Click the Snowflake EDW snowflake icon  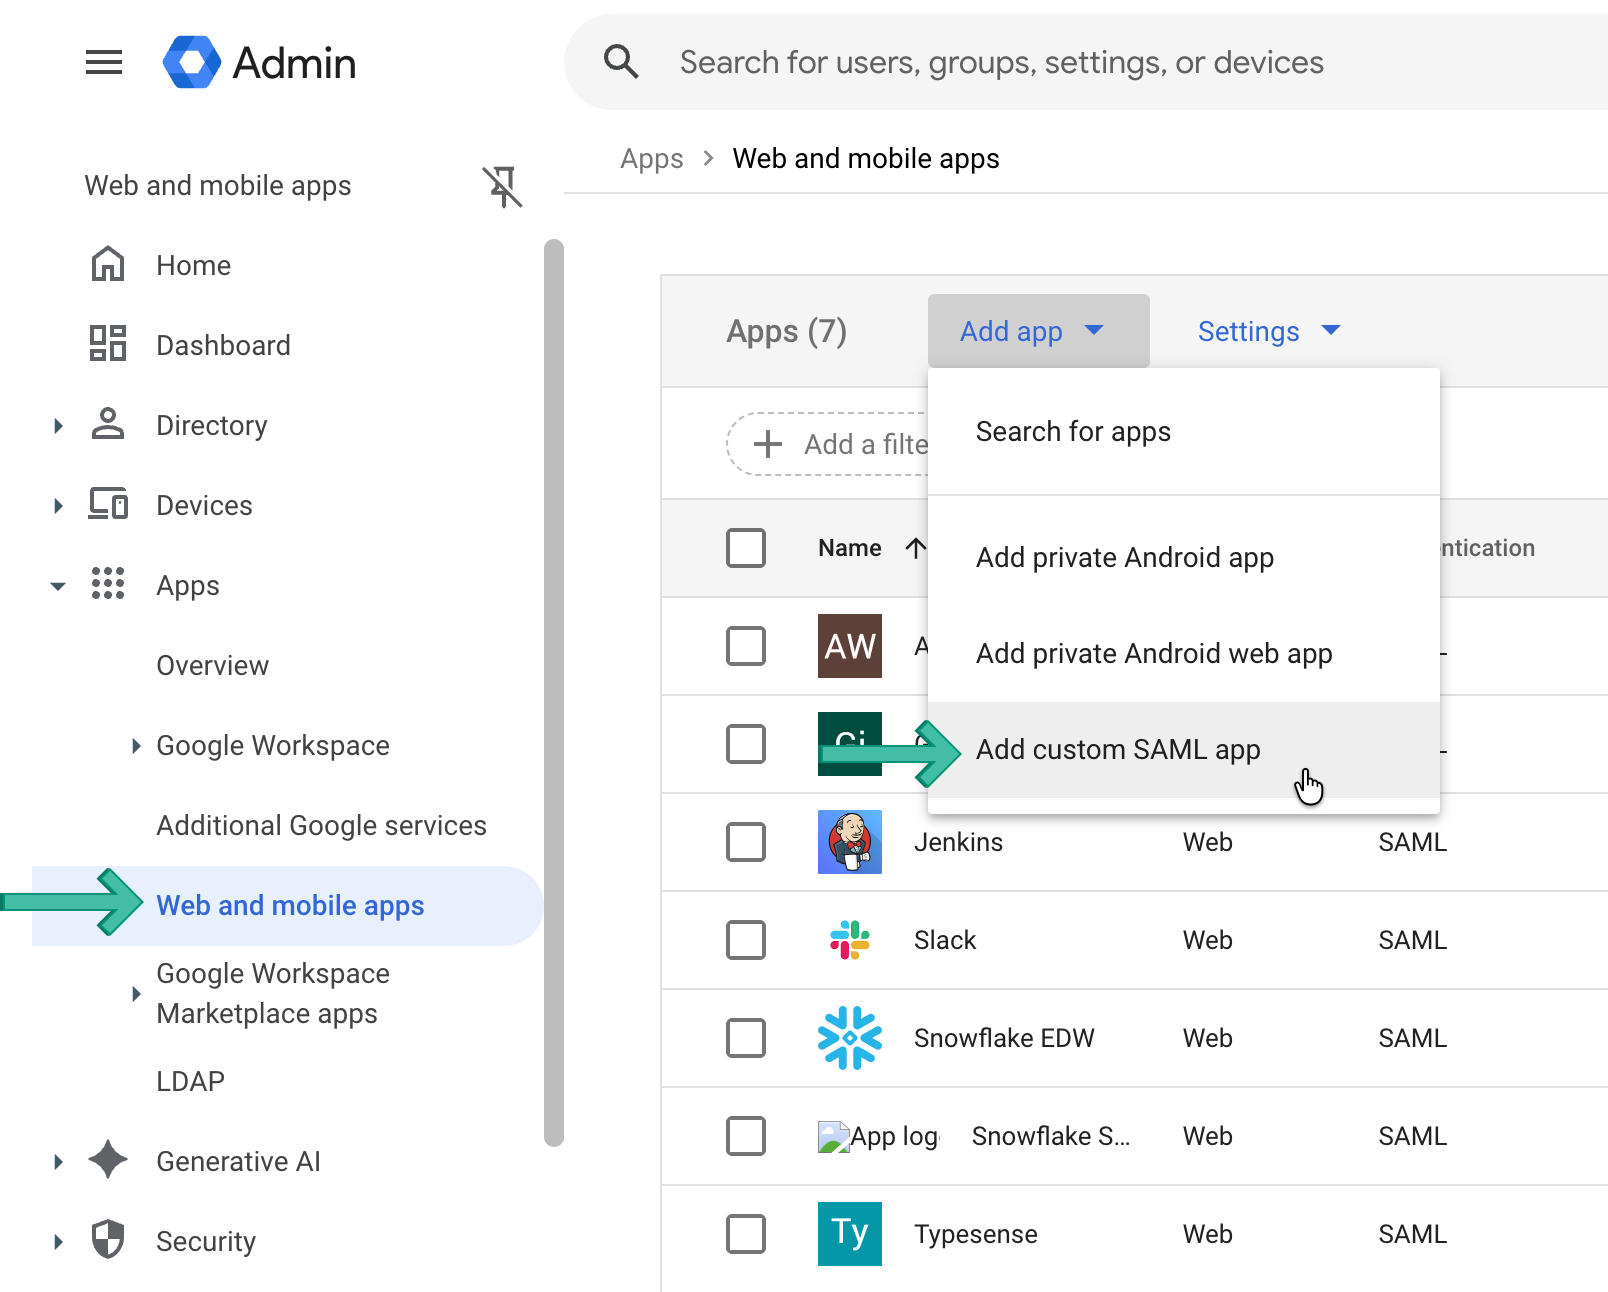(x=849, y=1038)
